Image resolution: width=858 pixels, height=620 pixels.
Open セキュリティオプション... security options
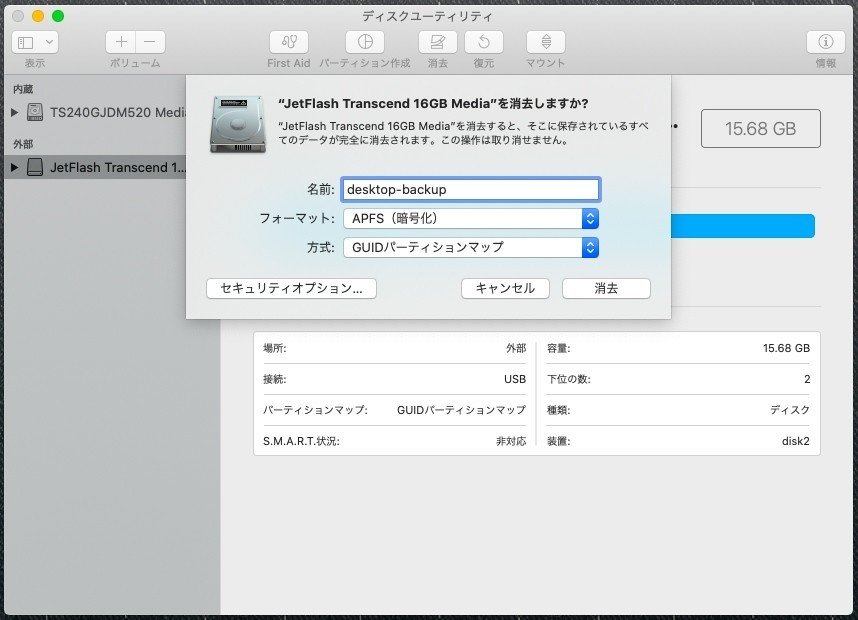(x=291, y=288)
